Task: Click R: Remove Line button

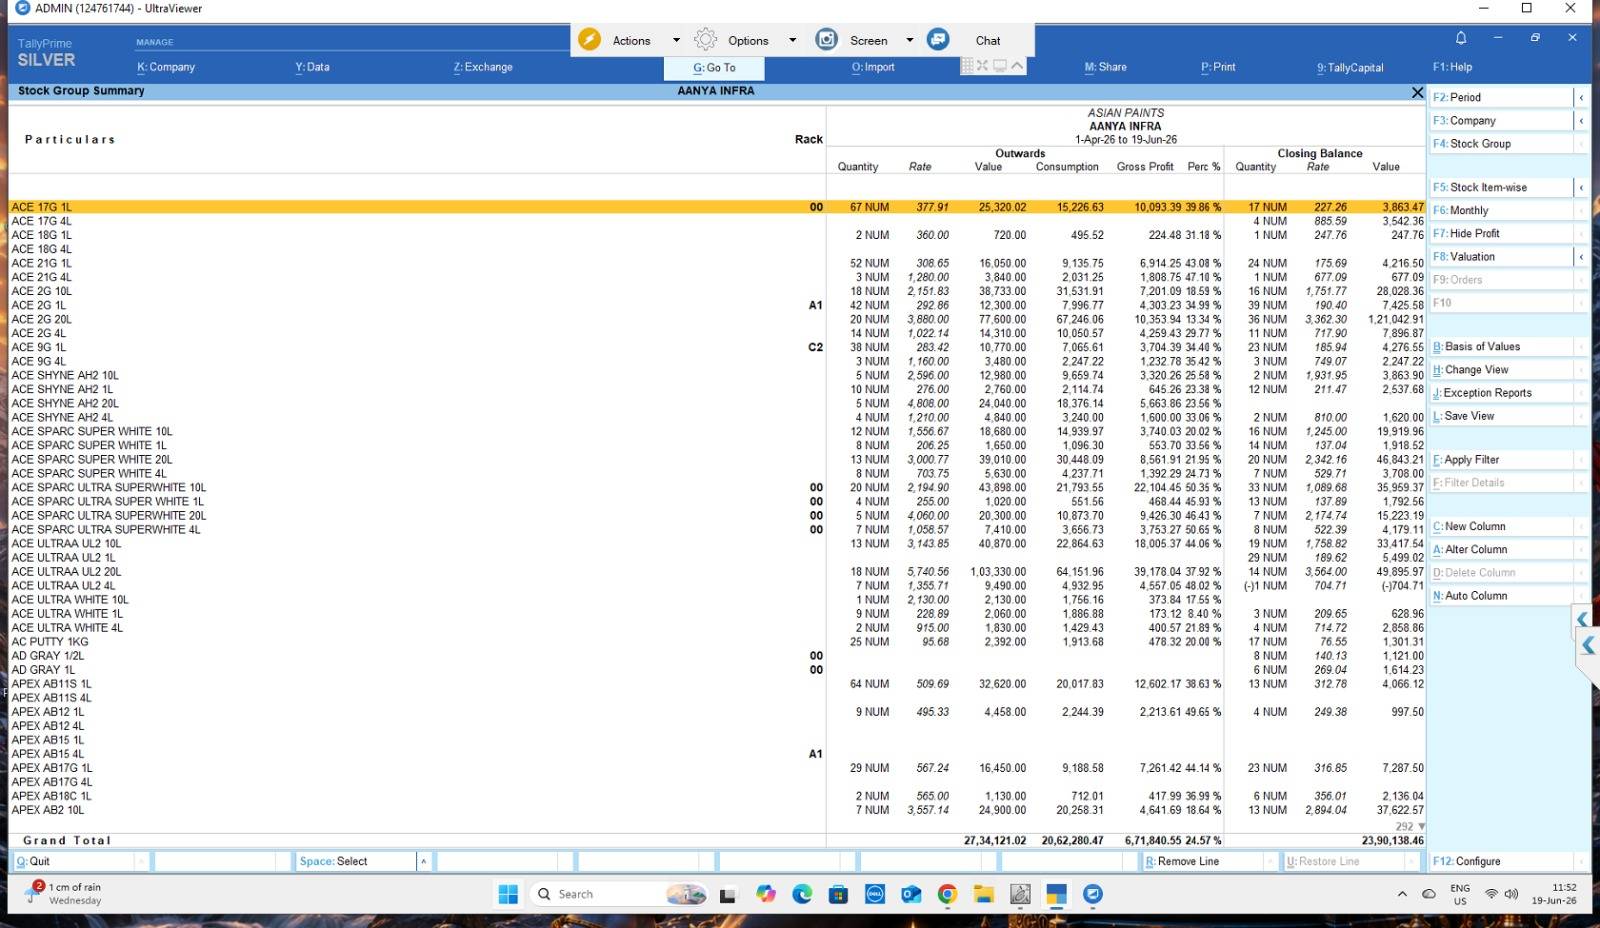Action: pyautogui.click(x=1203, y=861)
